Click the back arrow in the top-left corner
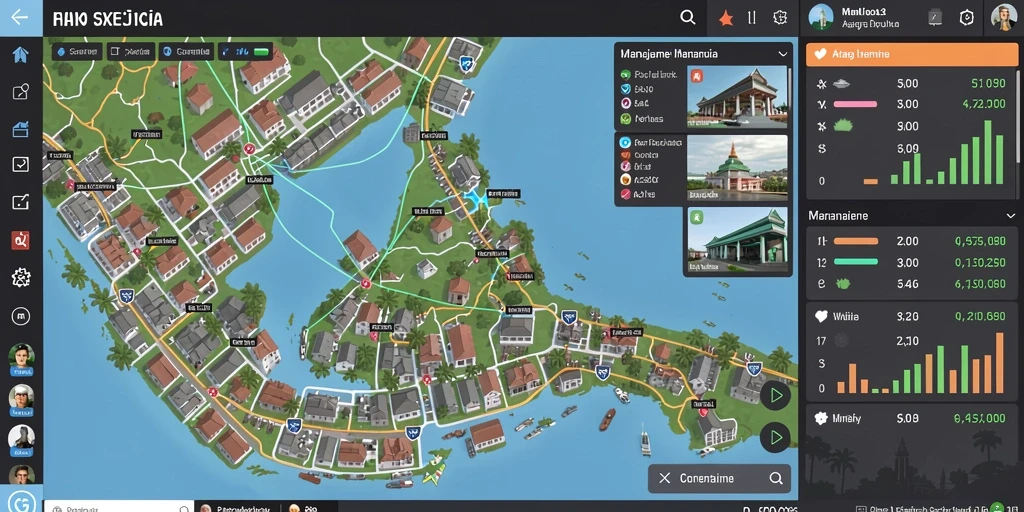Screen dimensions: 1024x512 [x=20, y=17]
